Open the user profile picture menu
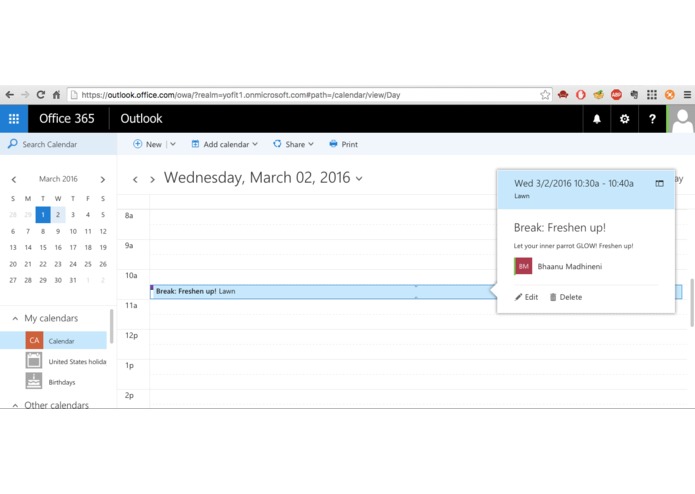 tap(682, 119)
